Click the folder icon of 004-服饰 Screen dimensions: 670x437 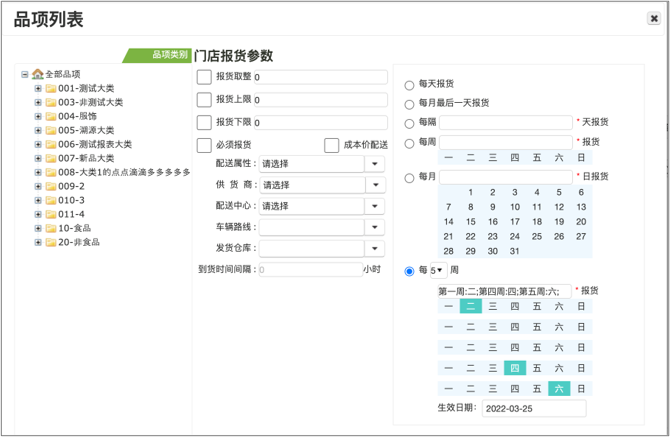[51, 116]
